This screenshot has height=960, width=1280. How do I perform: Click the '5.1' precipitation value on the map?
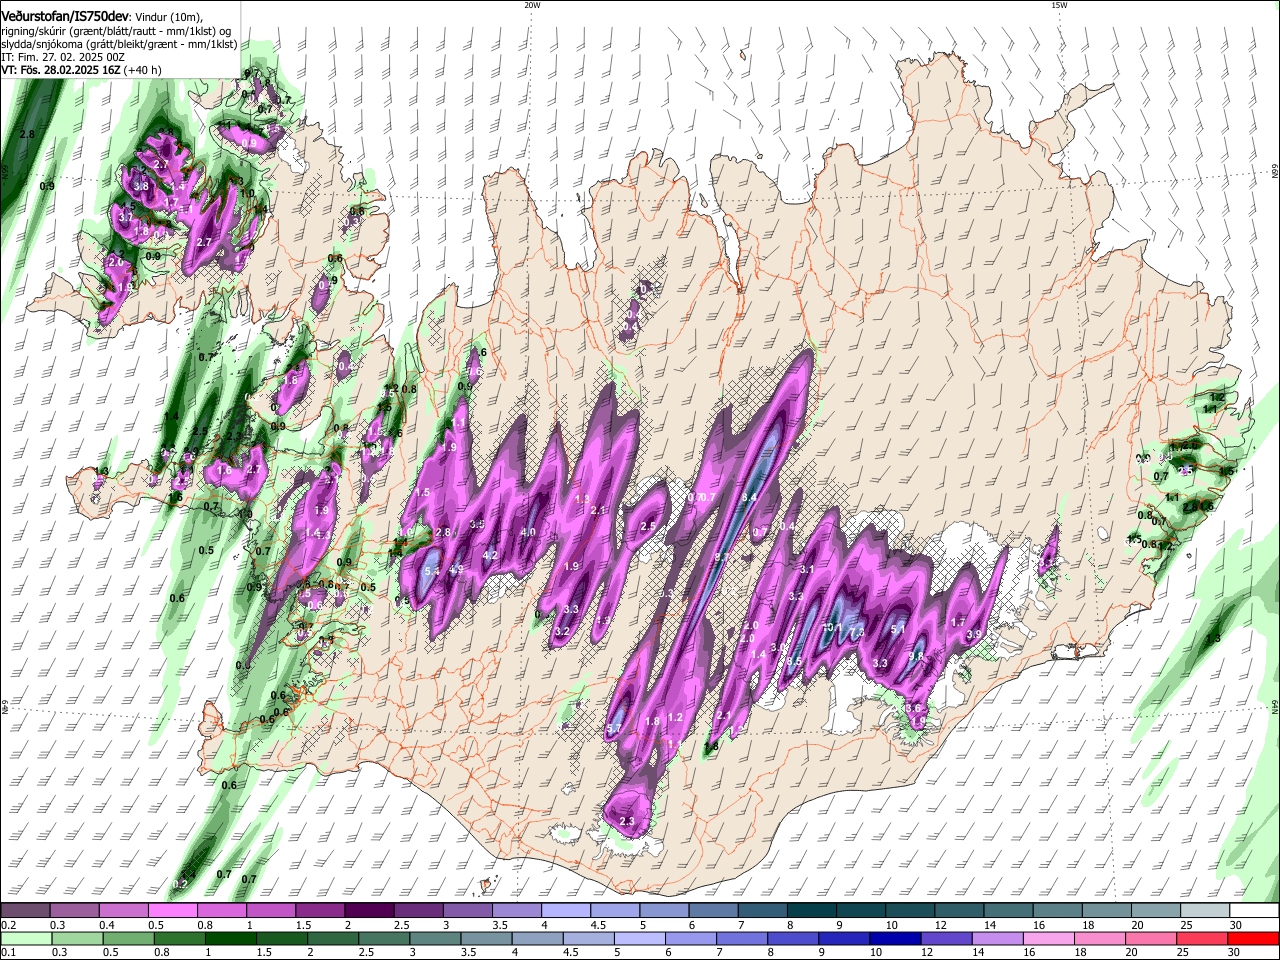pyautogui.click(x=897, y=629)
